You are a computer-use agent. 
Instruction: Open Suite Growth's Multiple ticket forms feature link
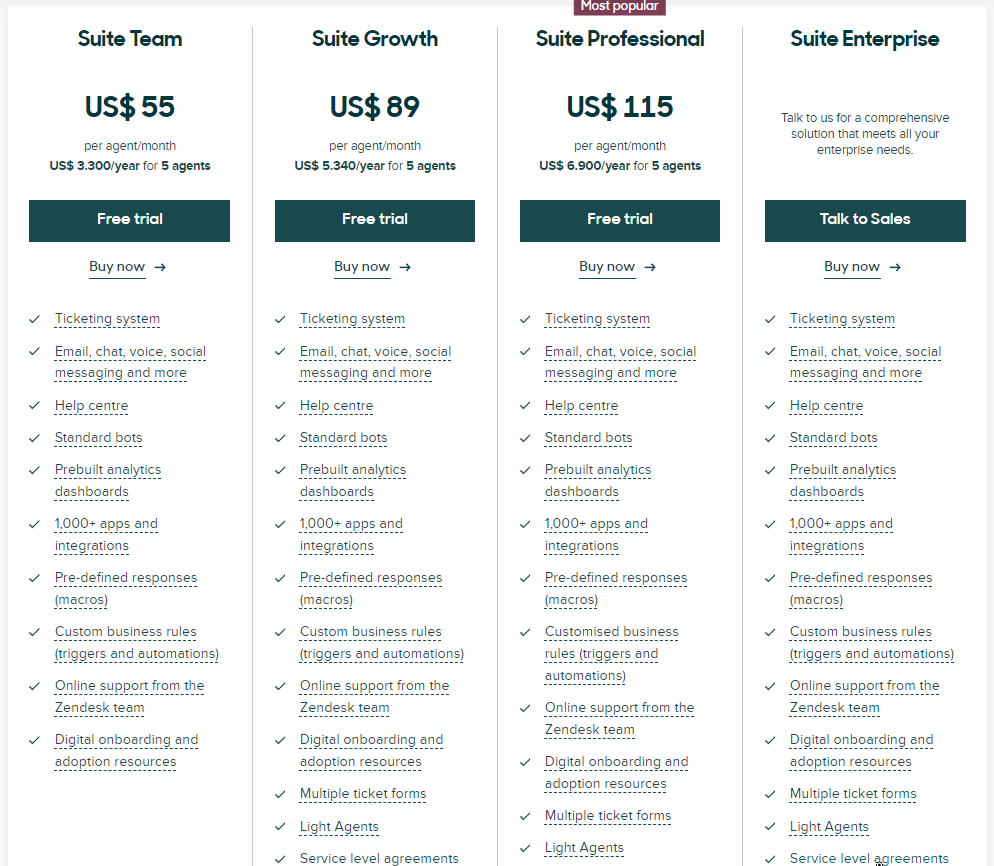pos(363,794)
